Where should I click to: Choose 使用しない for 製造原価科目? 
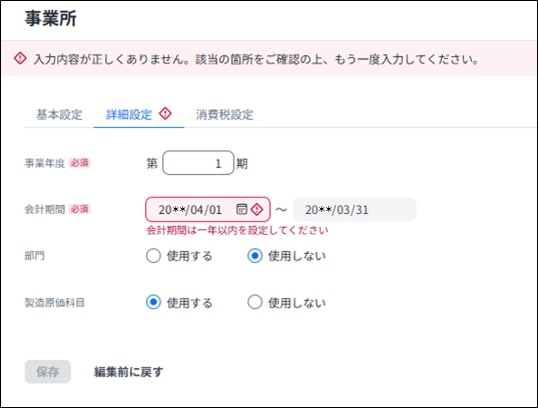pos(255,302)
